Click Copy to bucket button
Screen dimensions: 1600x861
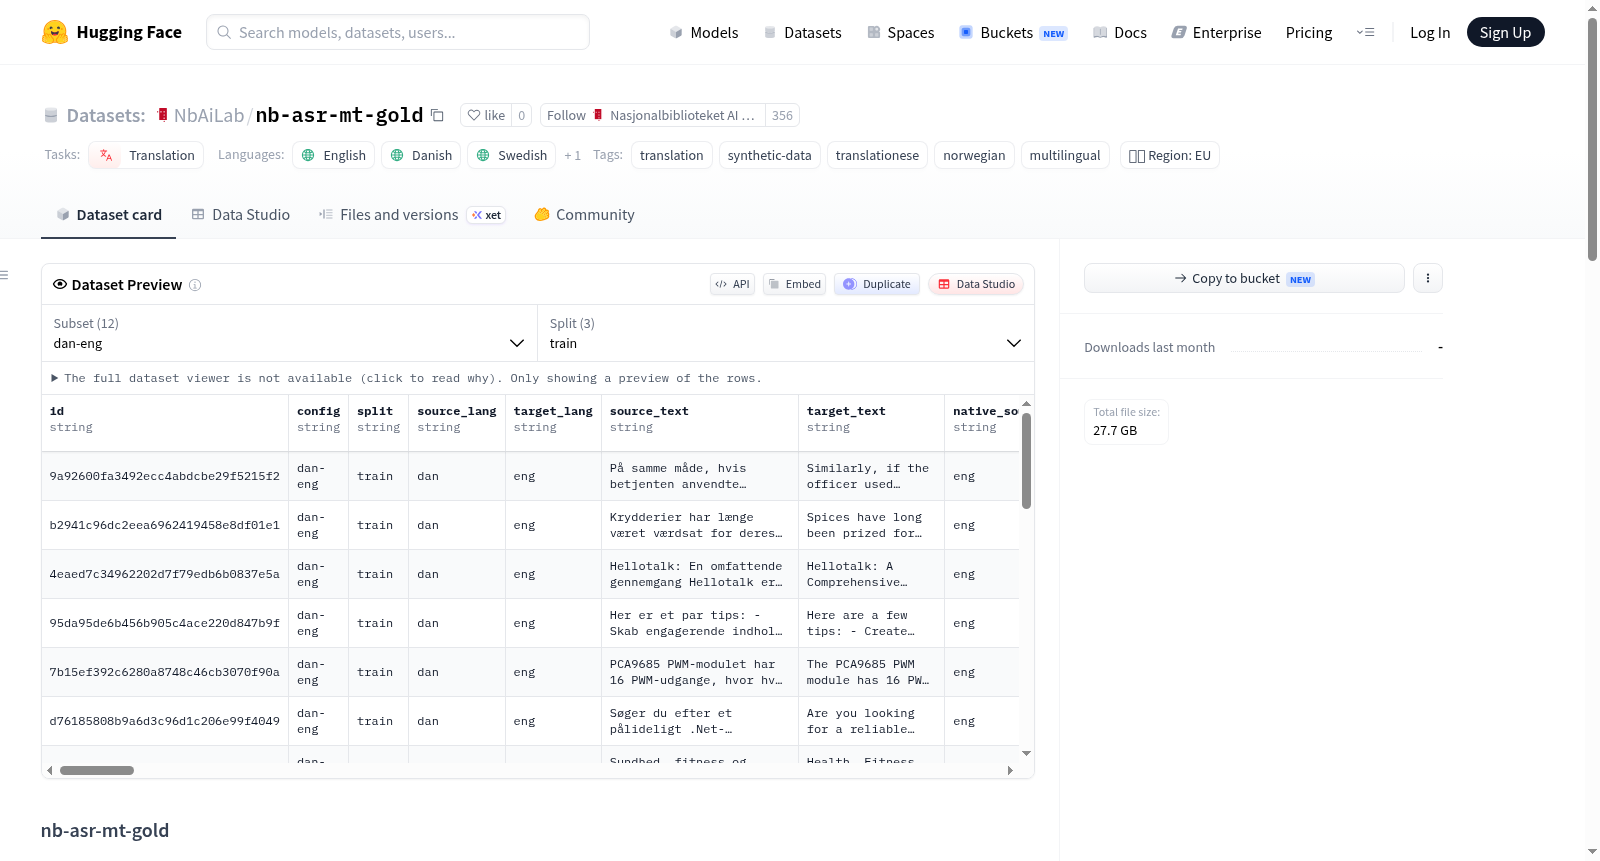1244,278
